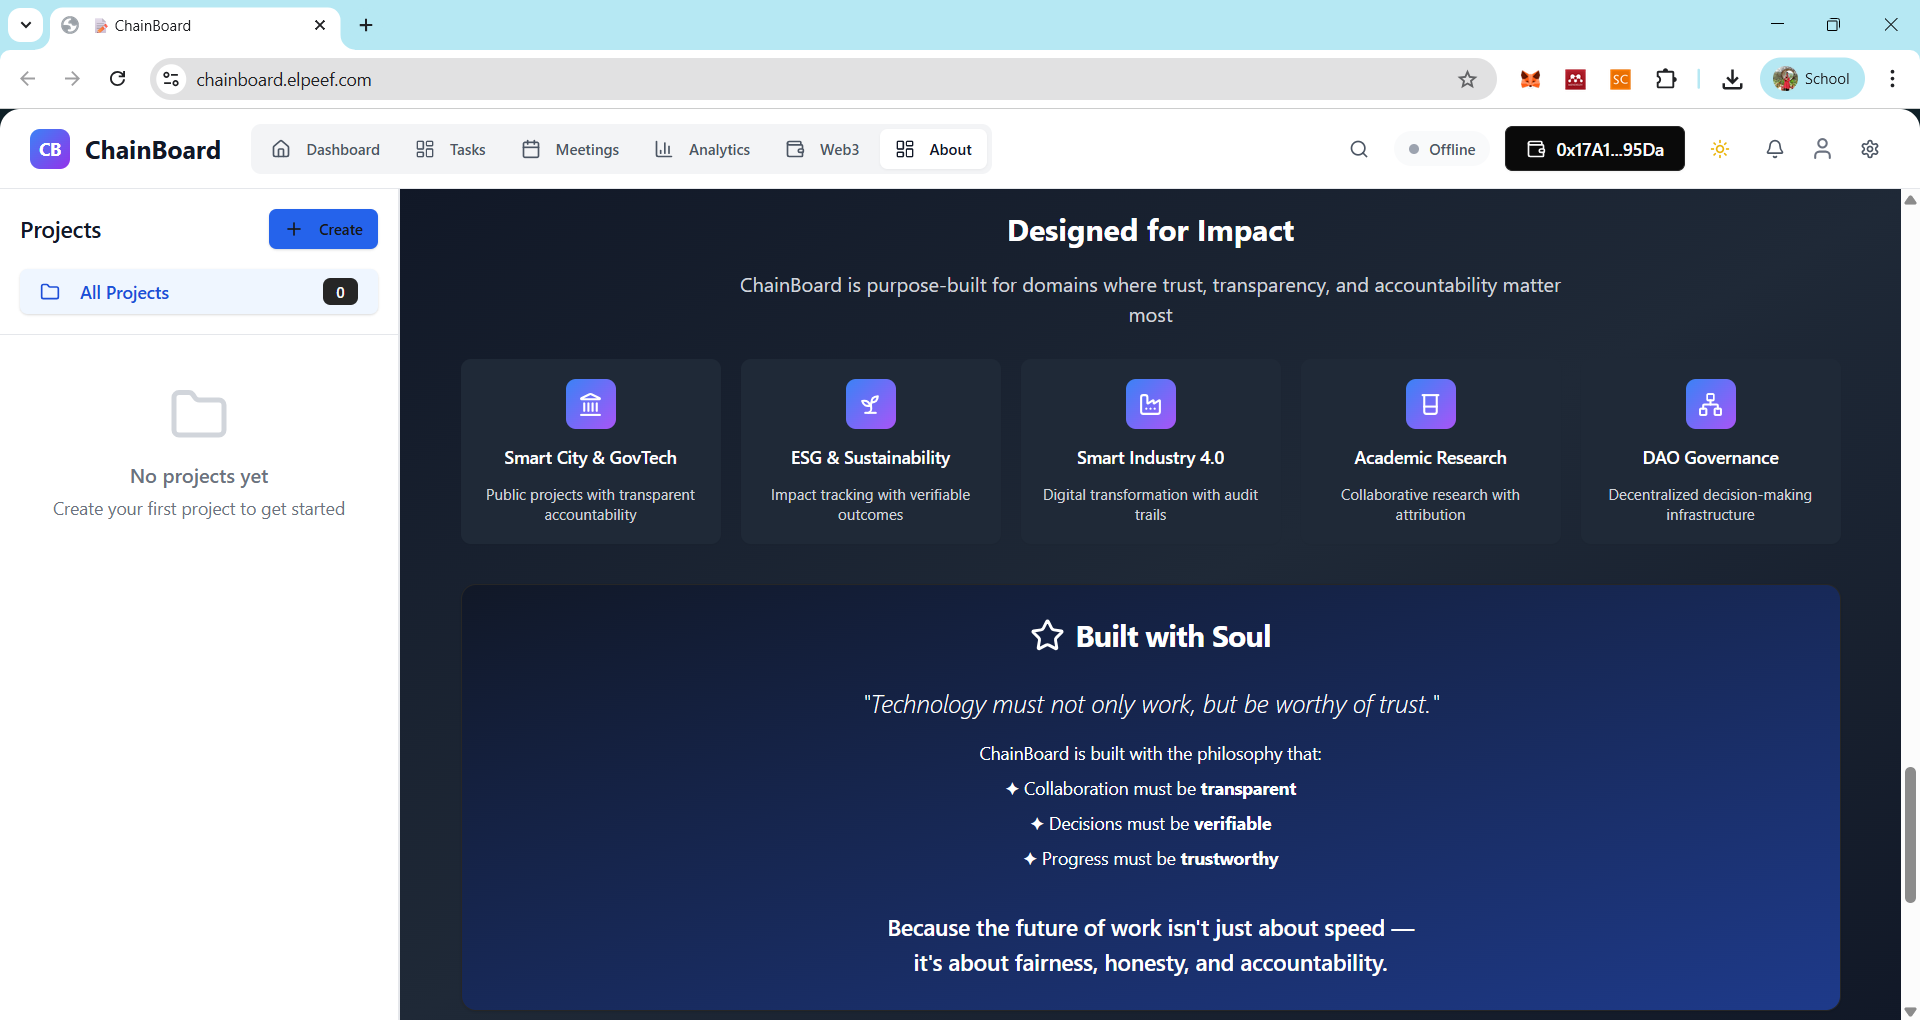Click the star icon beside Built with Soul

pyautogui.click(x=1047, y=636)
